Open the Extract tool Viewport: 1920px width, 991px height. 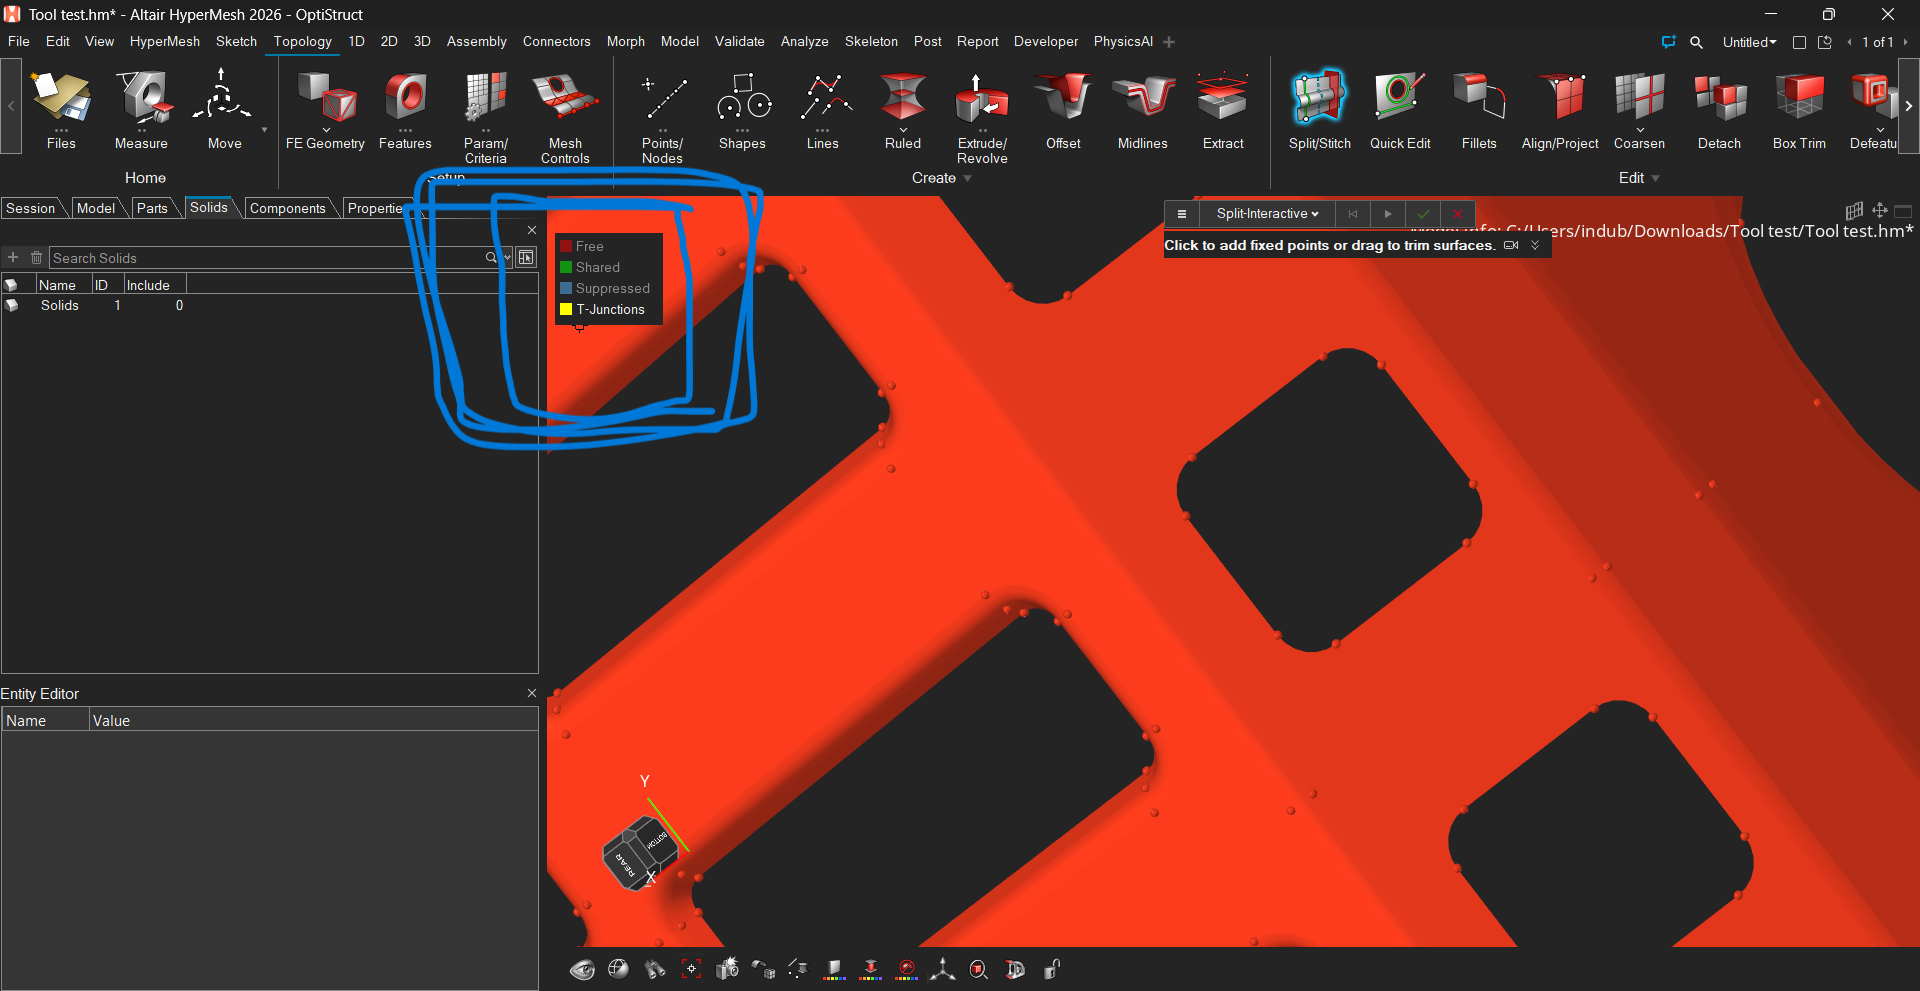click(x=1222, y=110)
